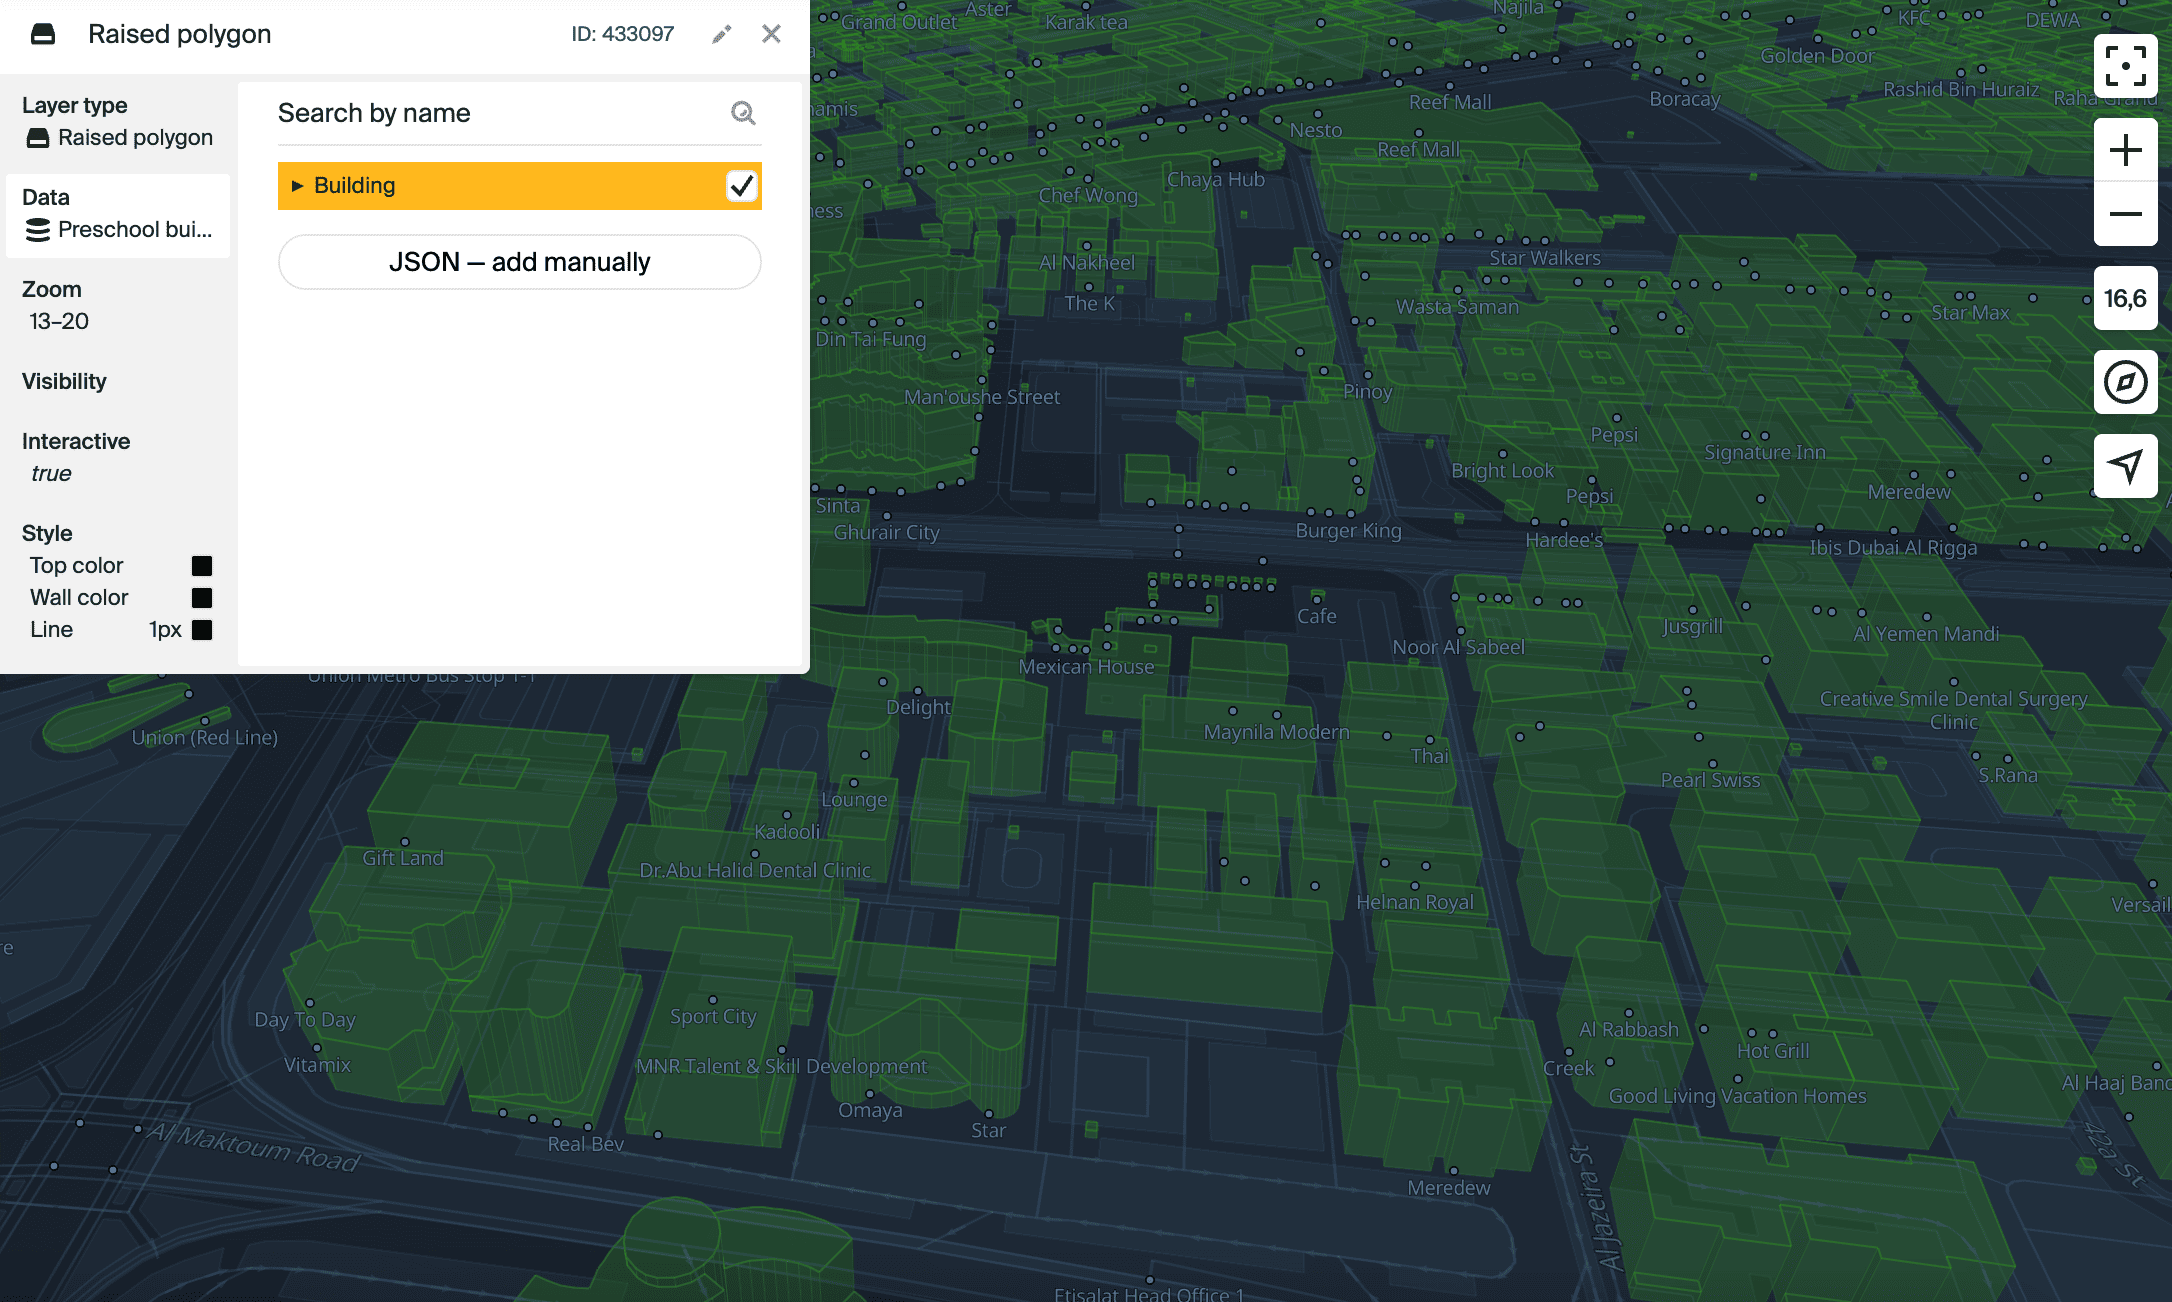This screenshot has height=1302, width=2172.
Task: Click the Wall color swatch
Action: [202, 598]
